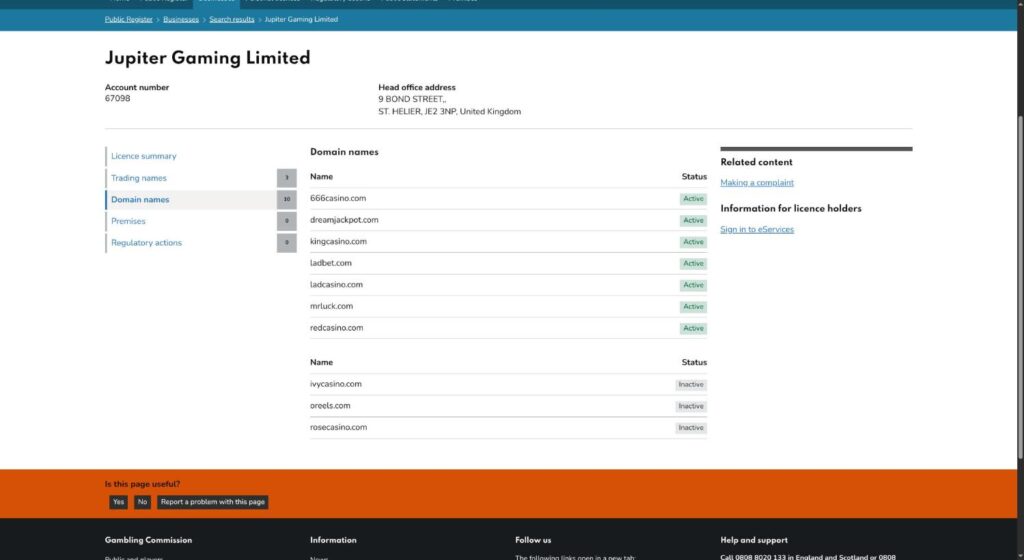Switch to the Trading names section
Viewport: 1024px width, 560px height.
138,178
